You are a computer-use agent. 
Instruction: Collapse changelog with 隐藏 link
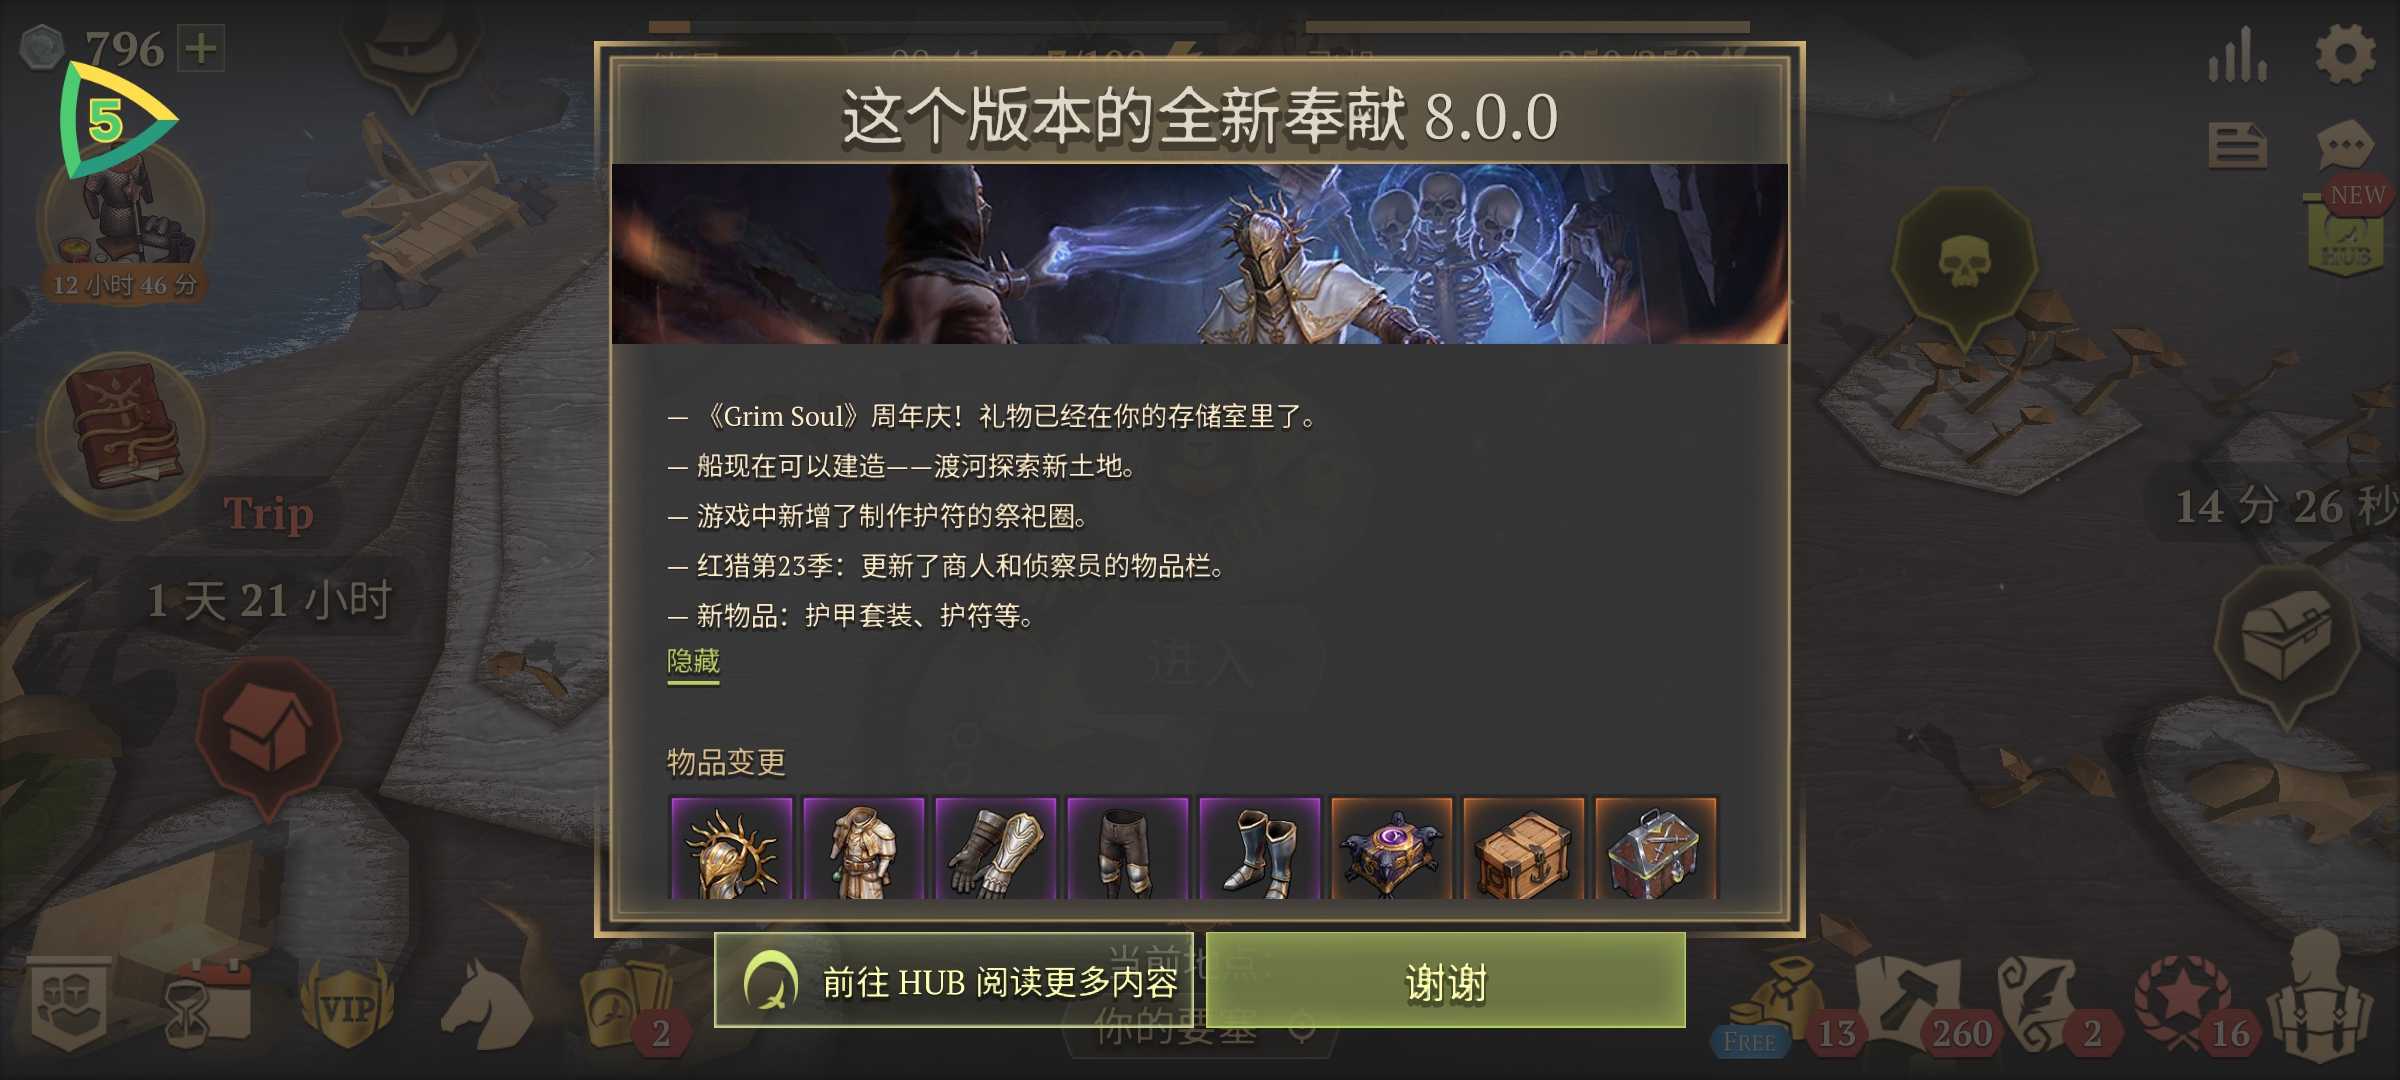(693, 662)
